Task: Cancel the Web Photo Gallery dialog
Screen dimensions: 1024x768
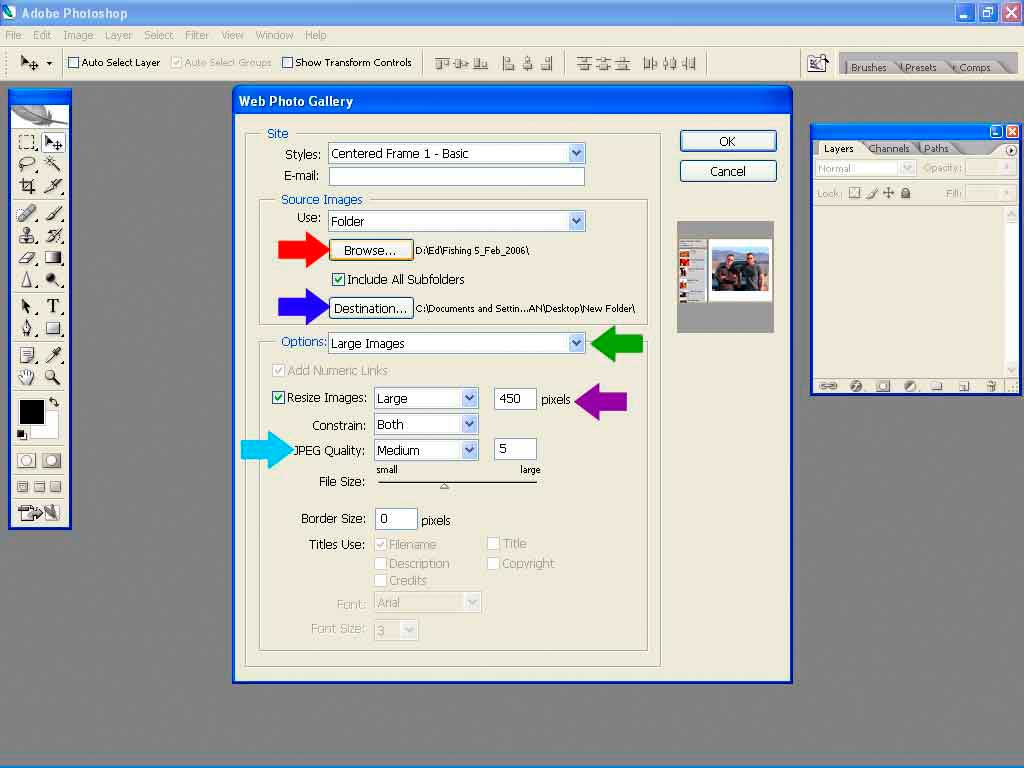Action: 728,171
